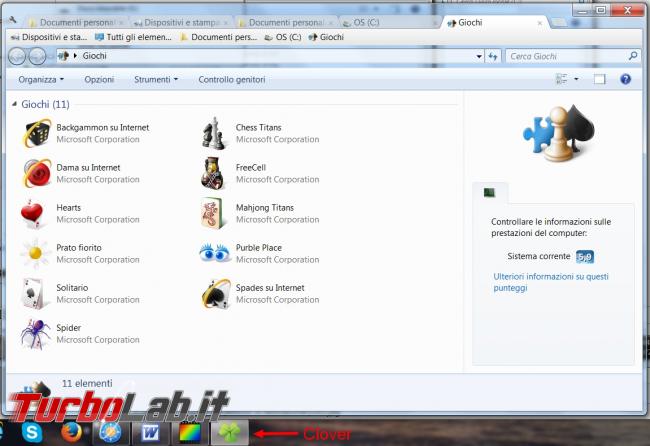Expand the address bar history dropdown

(x=479, y=56)
